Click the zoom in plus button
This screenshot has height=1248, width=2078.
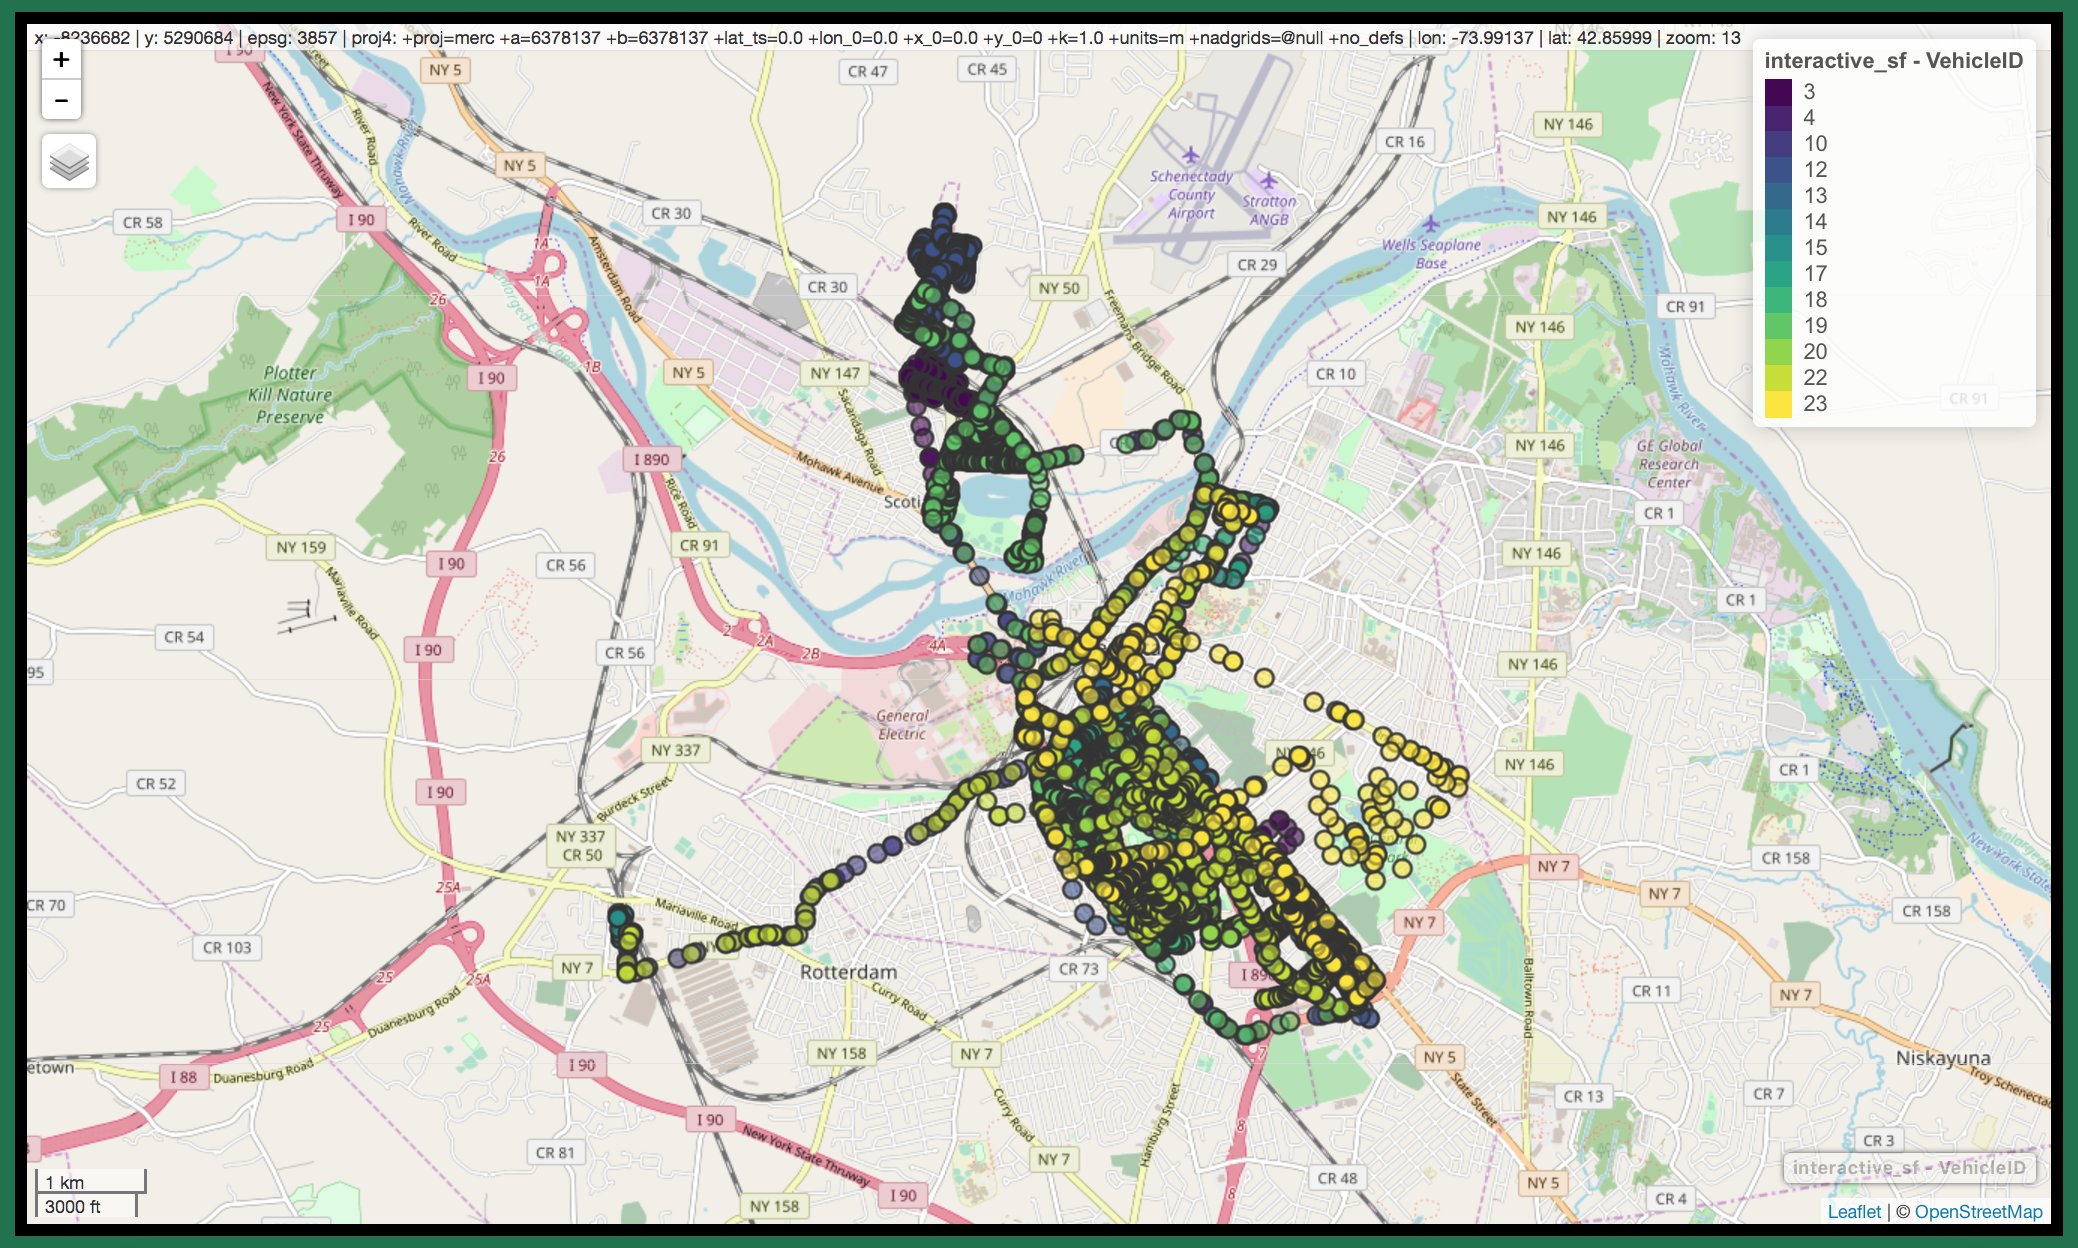click(x=61, y=60)
